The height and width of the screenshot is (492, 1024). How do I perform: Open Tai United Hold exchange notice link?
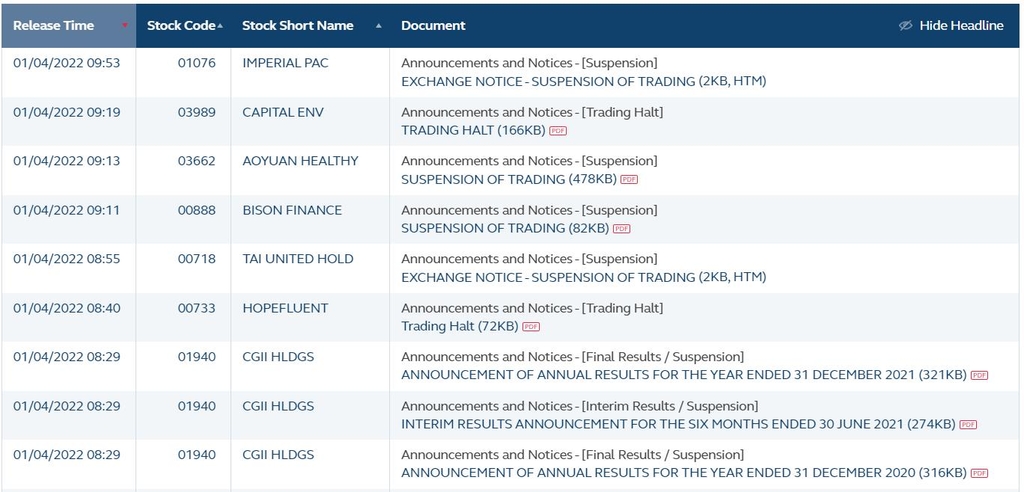pyautogui.click(x=583, y=277)
